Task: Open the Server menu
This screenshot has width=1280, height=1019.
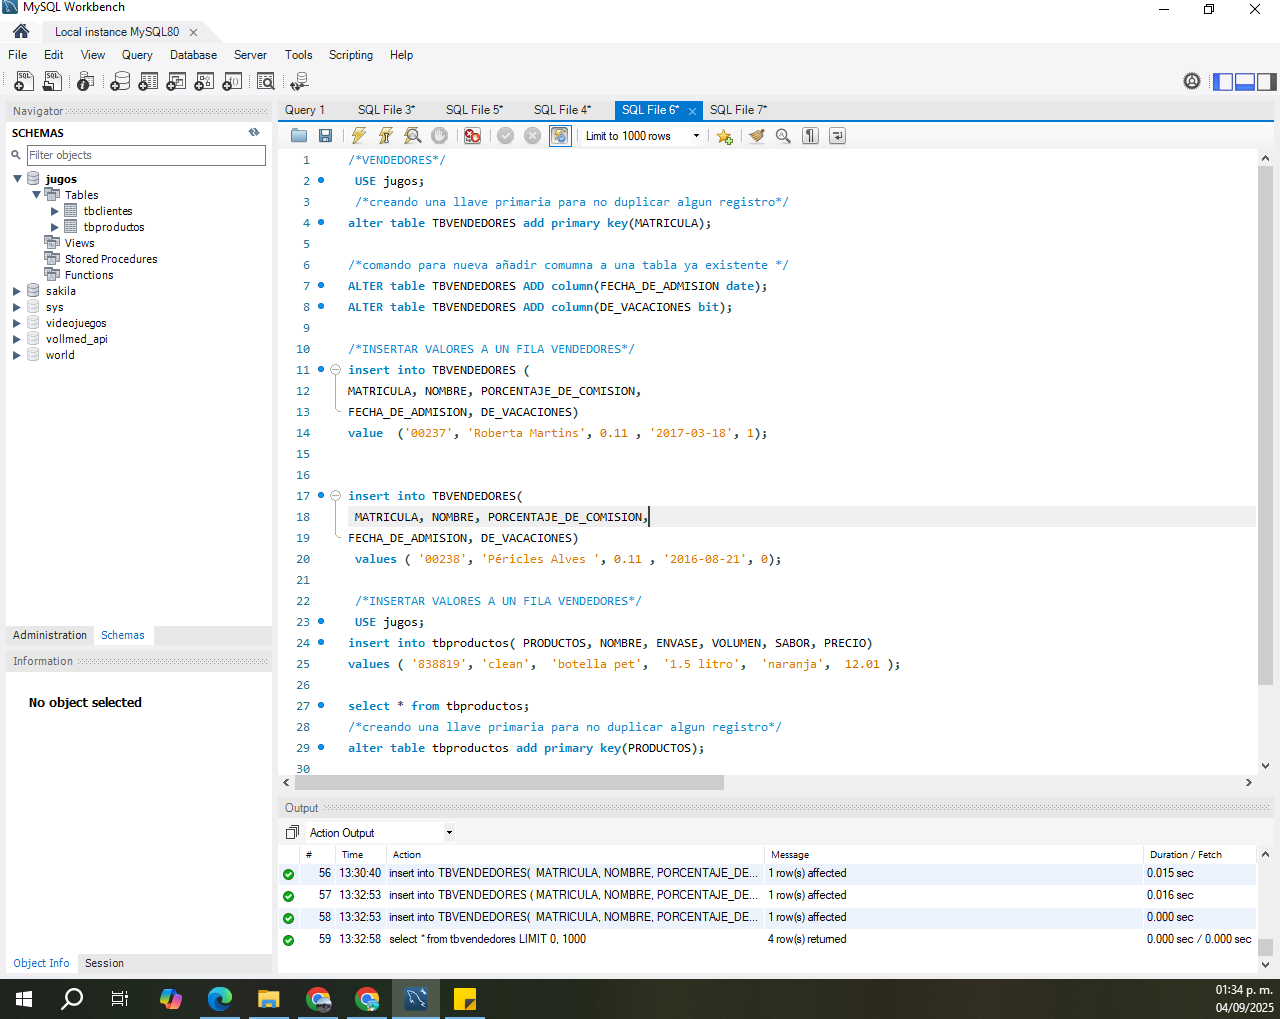Action: (250, 55)
